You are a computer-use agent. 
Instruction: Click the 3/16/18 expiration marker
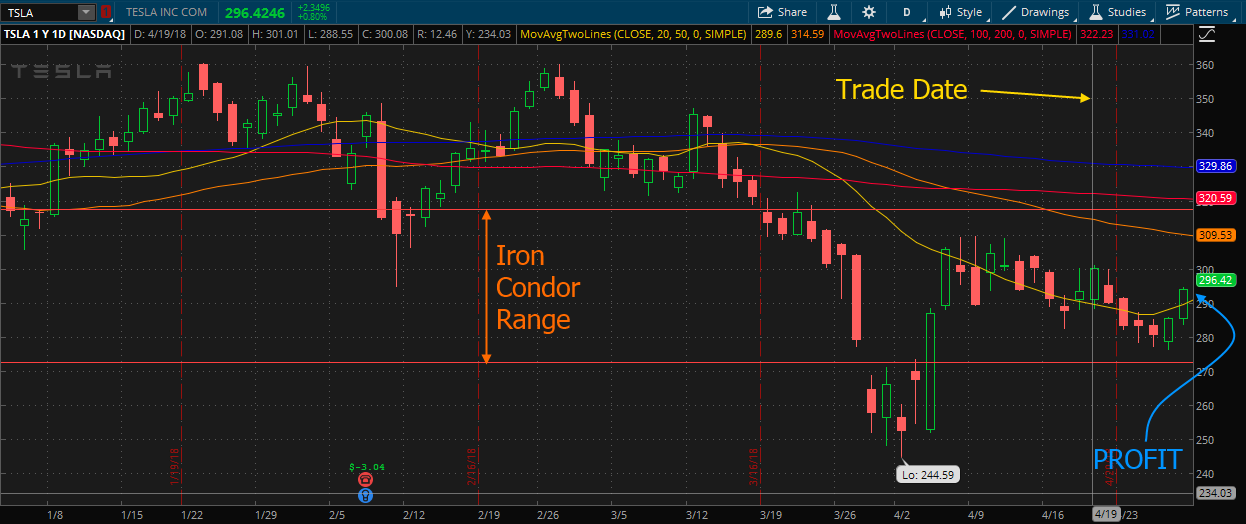[x=754, y=466]
